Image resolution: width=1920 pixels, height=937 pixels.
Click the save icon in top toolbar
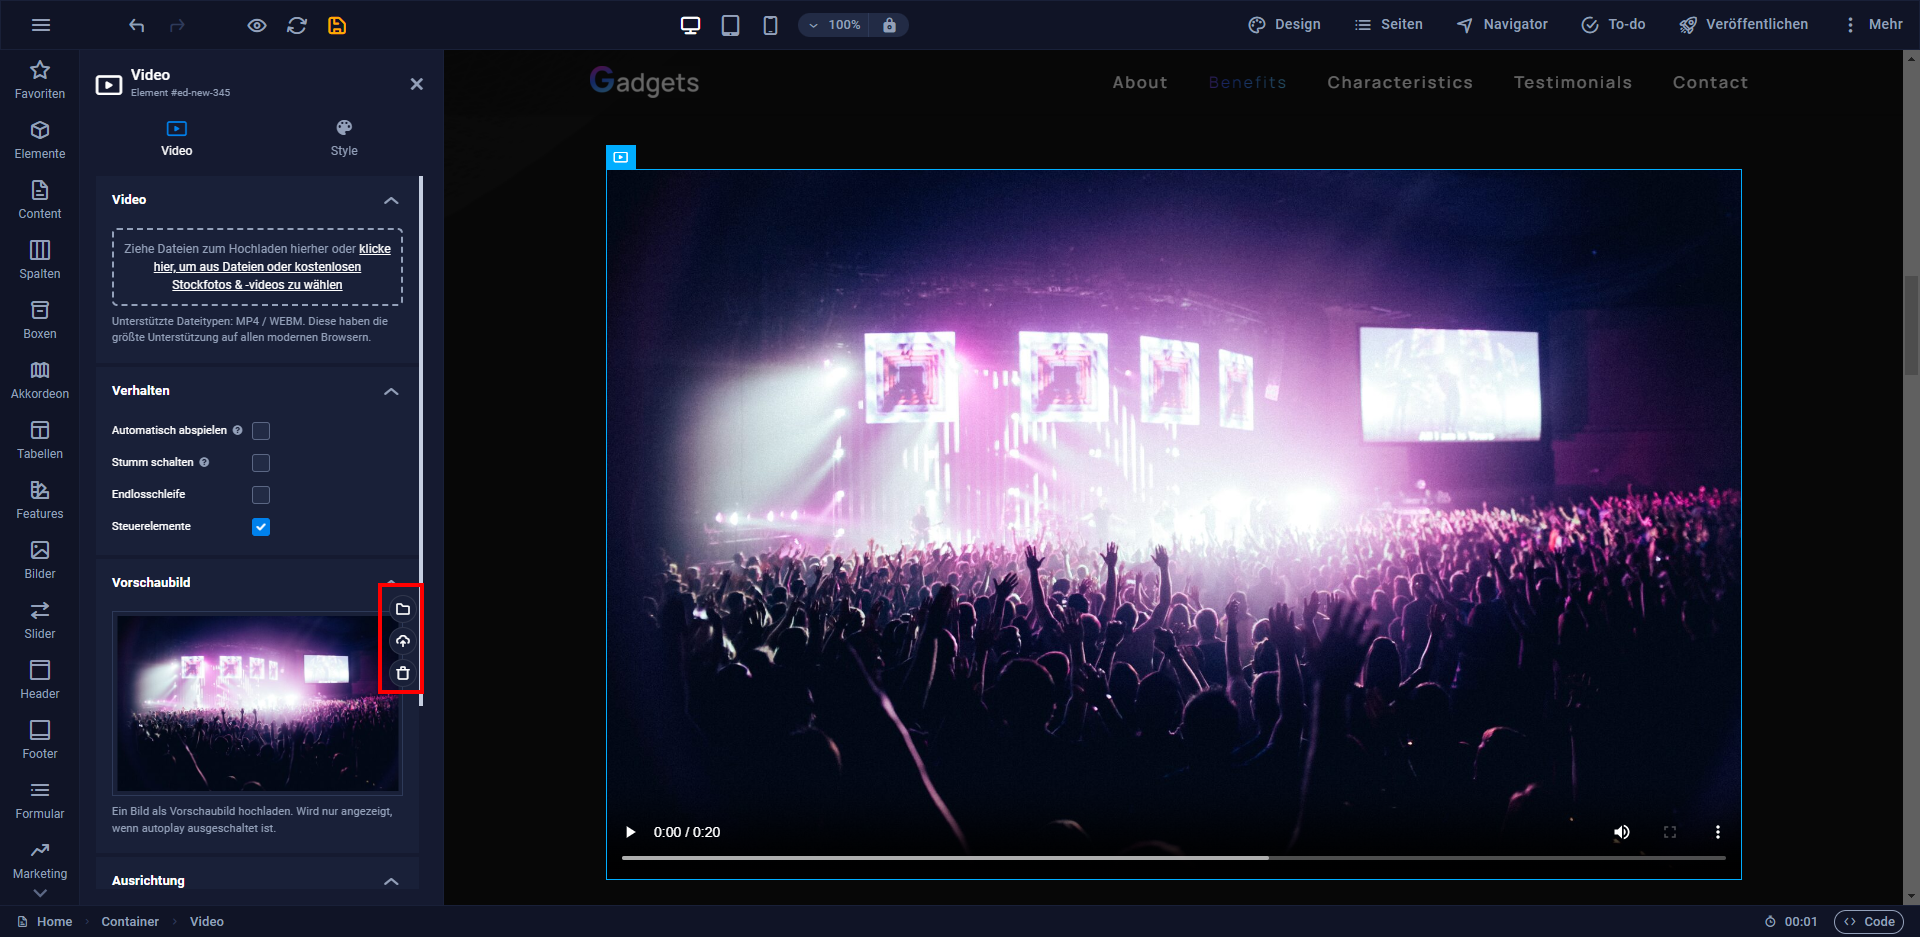click(337, 25)
